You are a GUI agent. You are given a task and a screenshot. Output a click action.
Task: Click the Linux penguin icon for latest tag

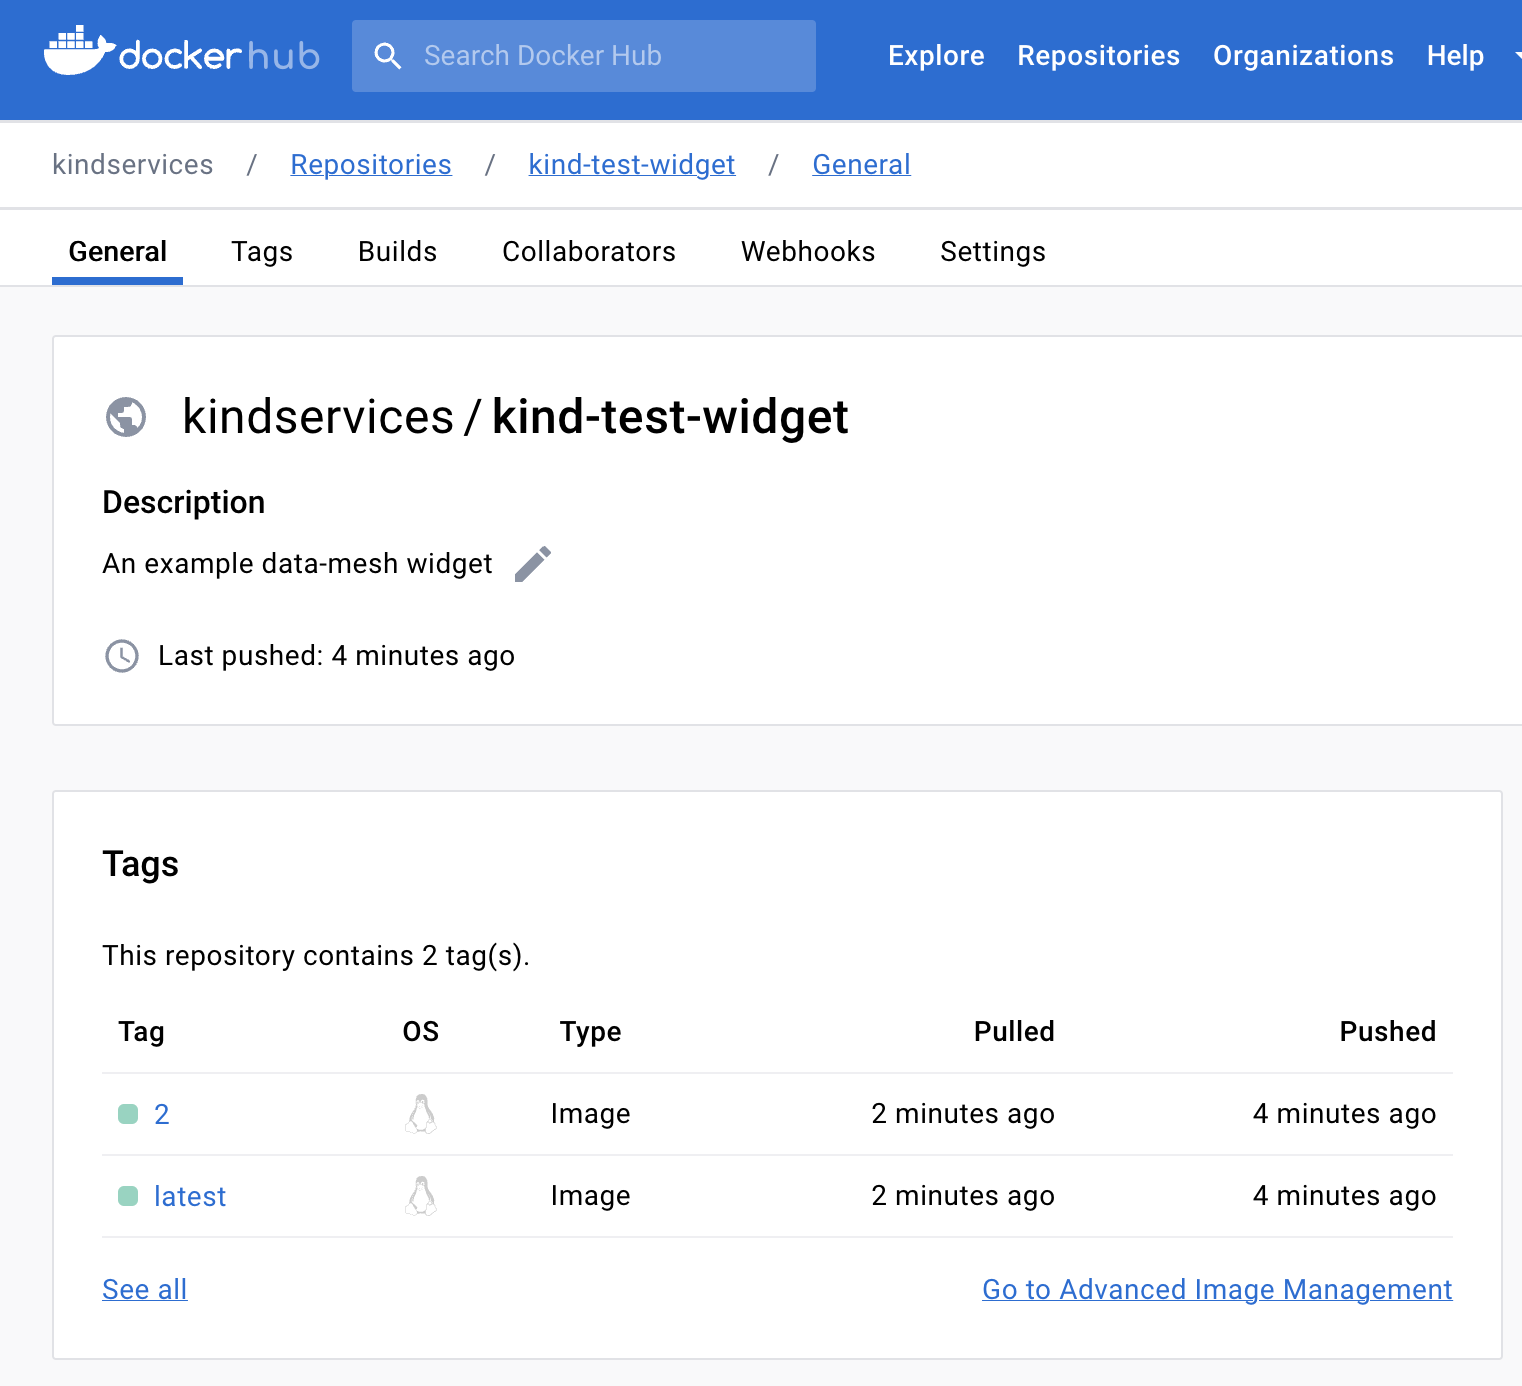pos(421,1196)
